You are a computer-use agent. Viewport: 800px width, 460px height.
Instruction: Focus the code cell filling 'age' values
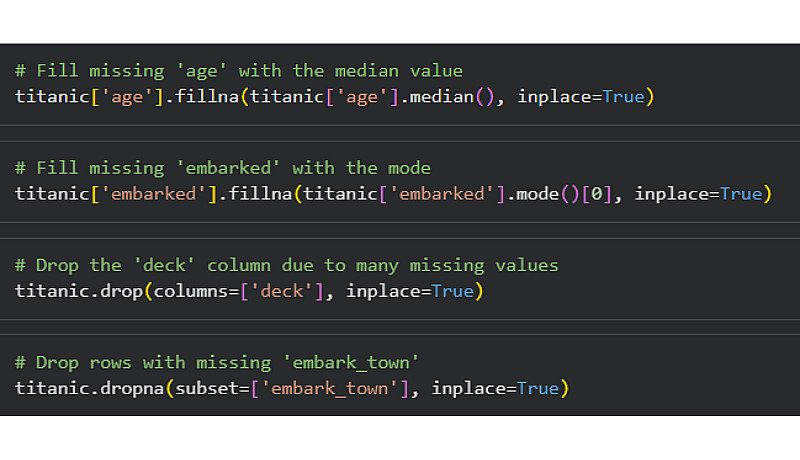pyautogui.click(x=700, y=84)
